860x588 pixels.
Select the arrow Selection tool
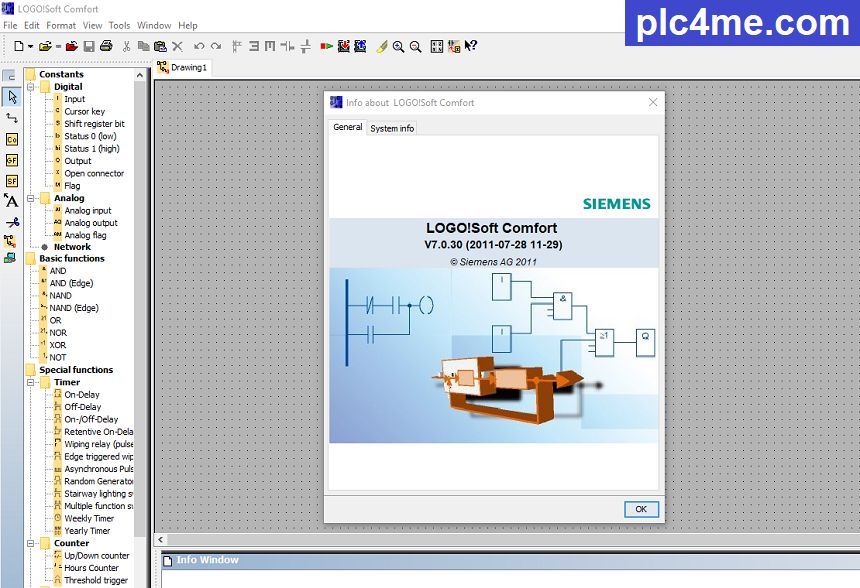(11, 97)
